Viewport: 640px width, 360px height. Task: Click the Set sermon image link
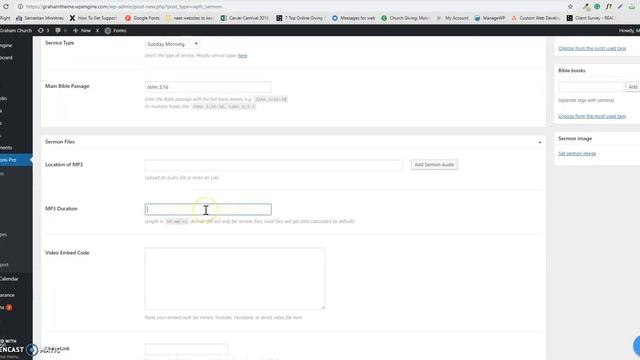tap(577, 153)
